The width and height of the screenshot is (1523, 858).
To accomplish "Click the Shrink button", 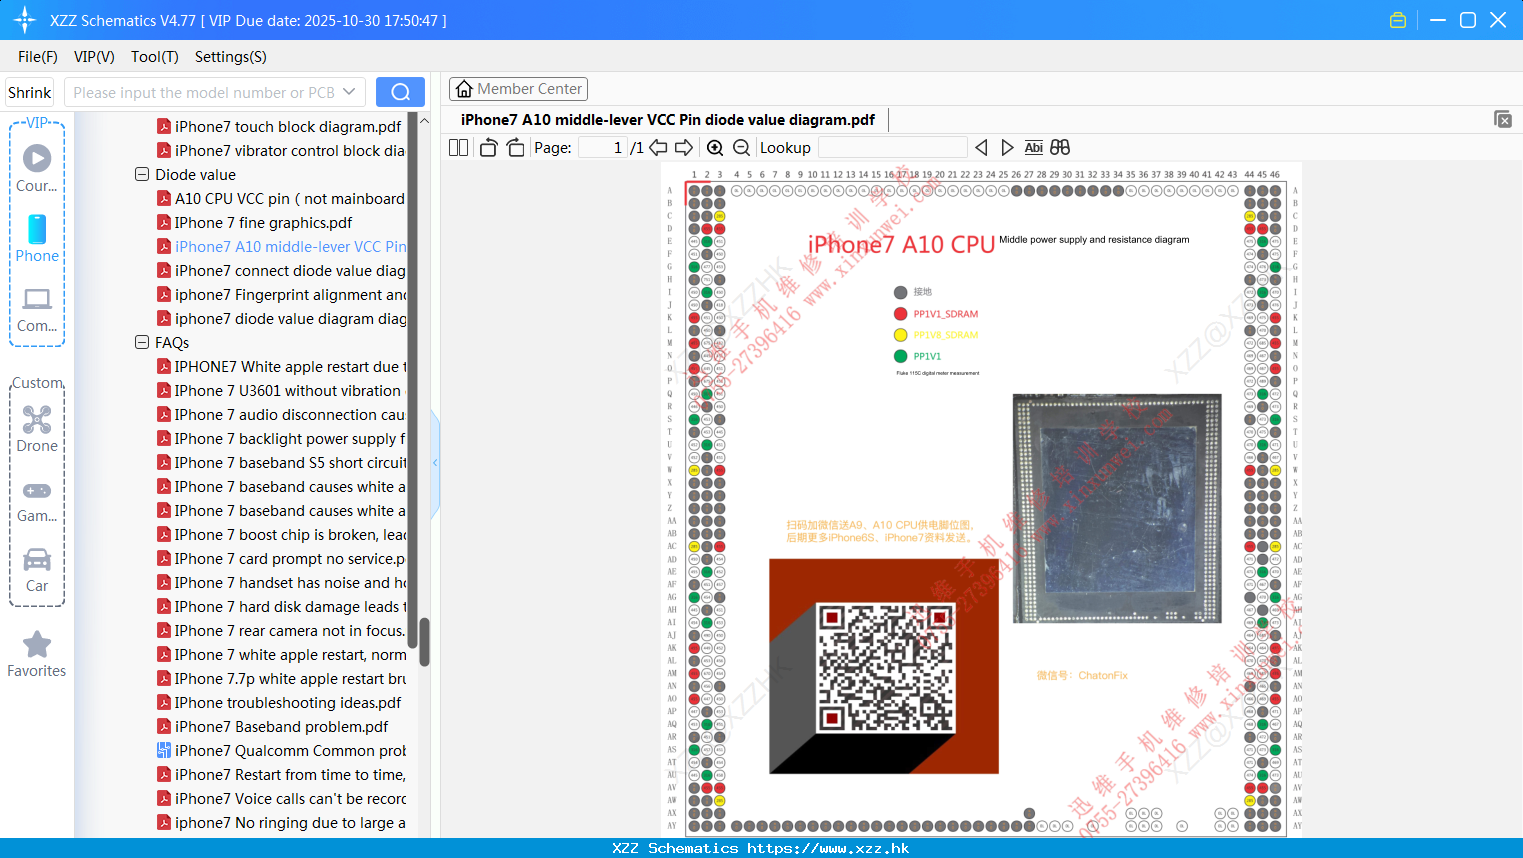I will (x=29, y=92).
